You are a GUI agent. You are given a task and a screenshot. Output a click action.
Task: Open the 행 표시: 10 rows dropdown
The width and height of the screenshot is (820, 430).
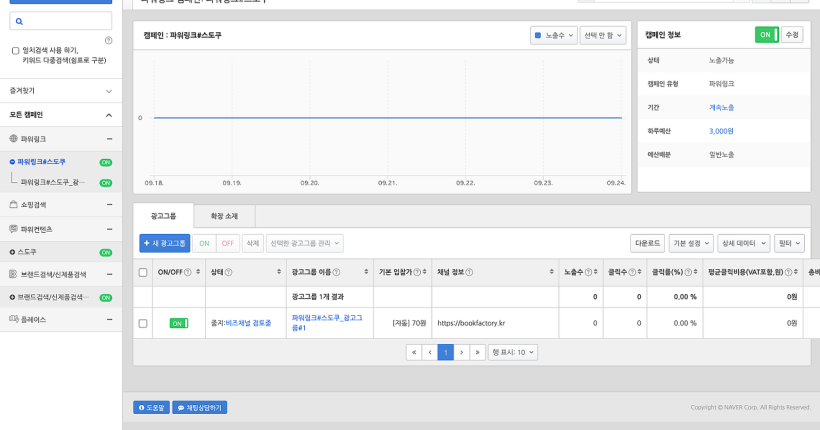[x=513, y=352]
